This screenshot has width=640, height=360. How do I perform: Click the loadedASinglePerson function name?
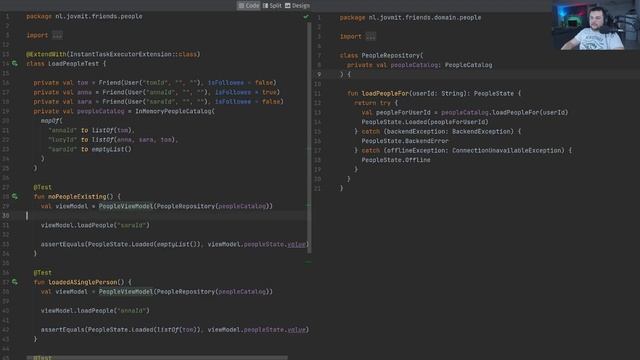point(82,282)
